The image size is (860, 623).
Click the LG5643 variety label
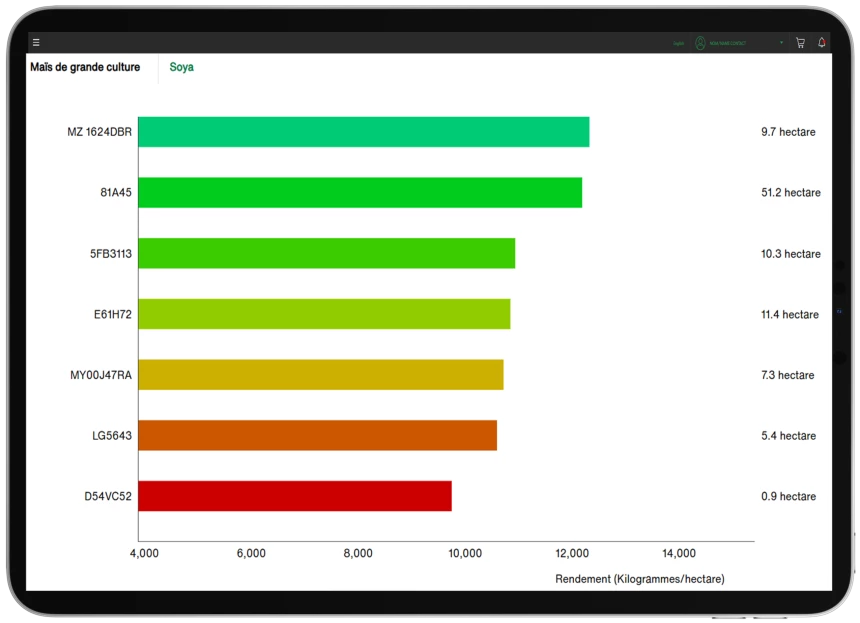tap(111, 435)
